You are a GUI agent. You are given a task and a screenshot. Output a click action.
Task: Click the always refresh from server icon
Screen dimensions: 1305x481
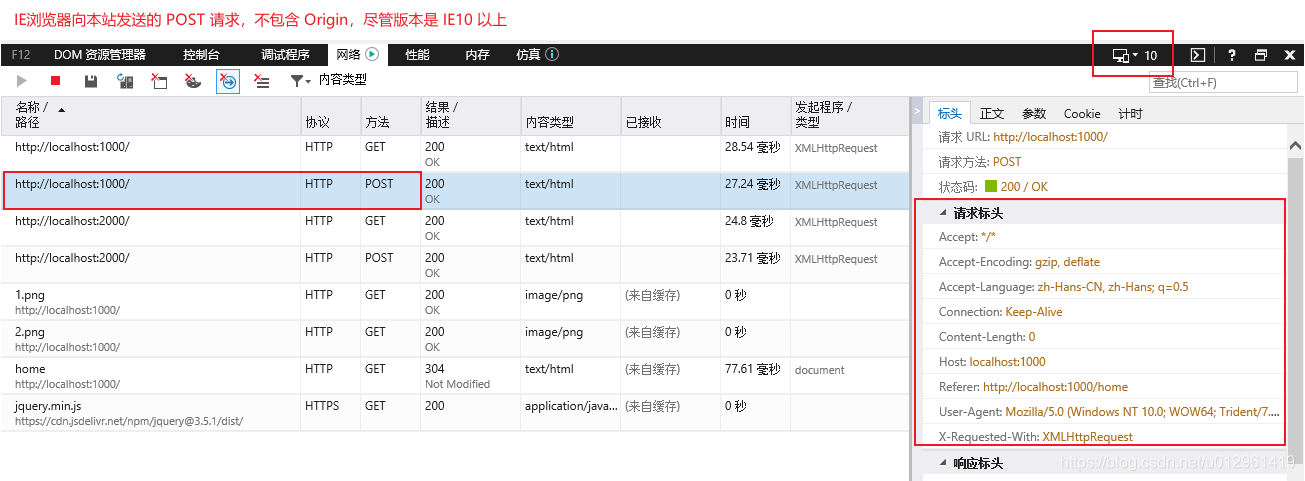click(x=125, y=81)
